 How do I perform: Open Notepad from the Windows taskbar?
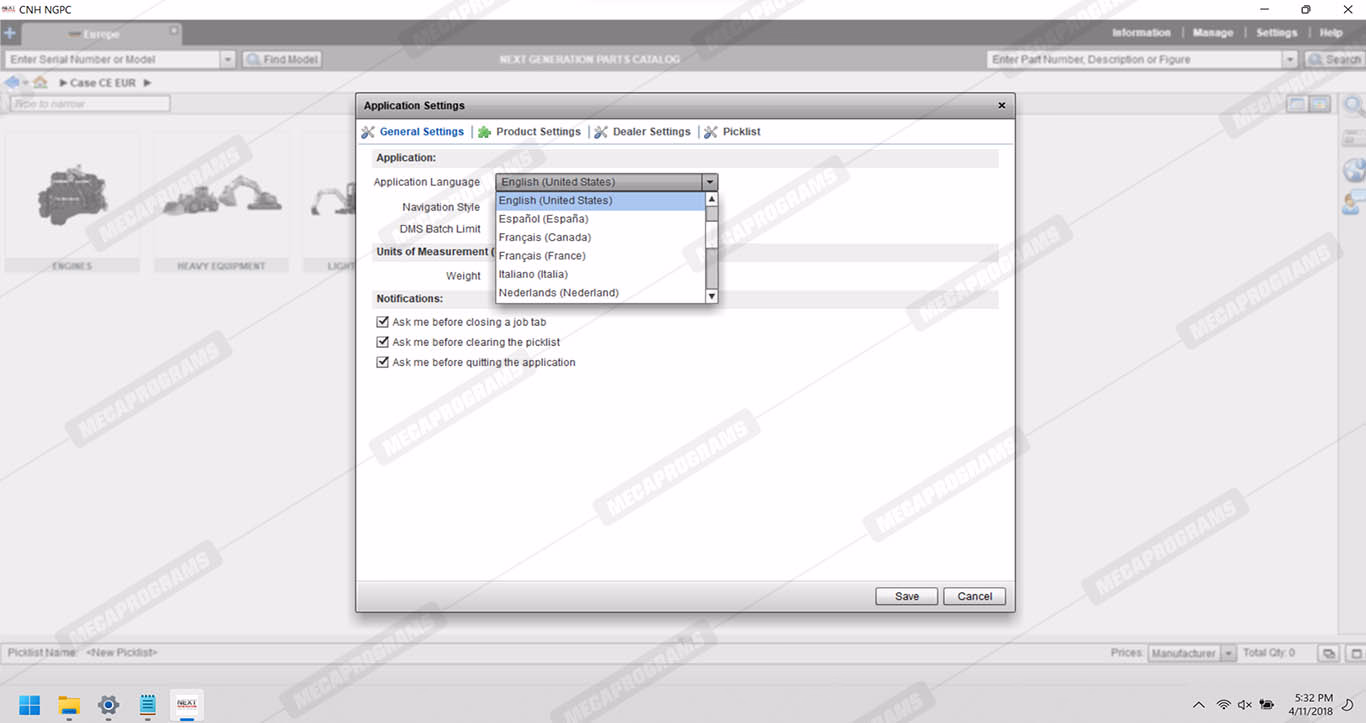pyautogui.click(x=148, y=705)
